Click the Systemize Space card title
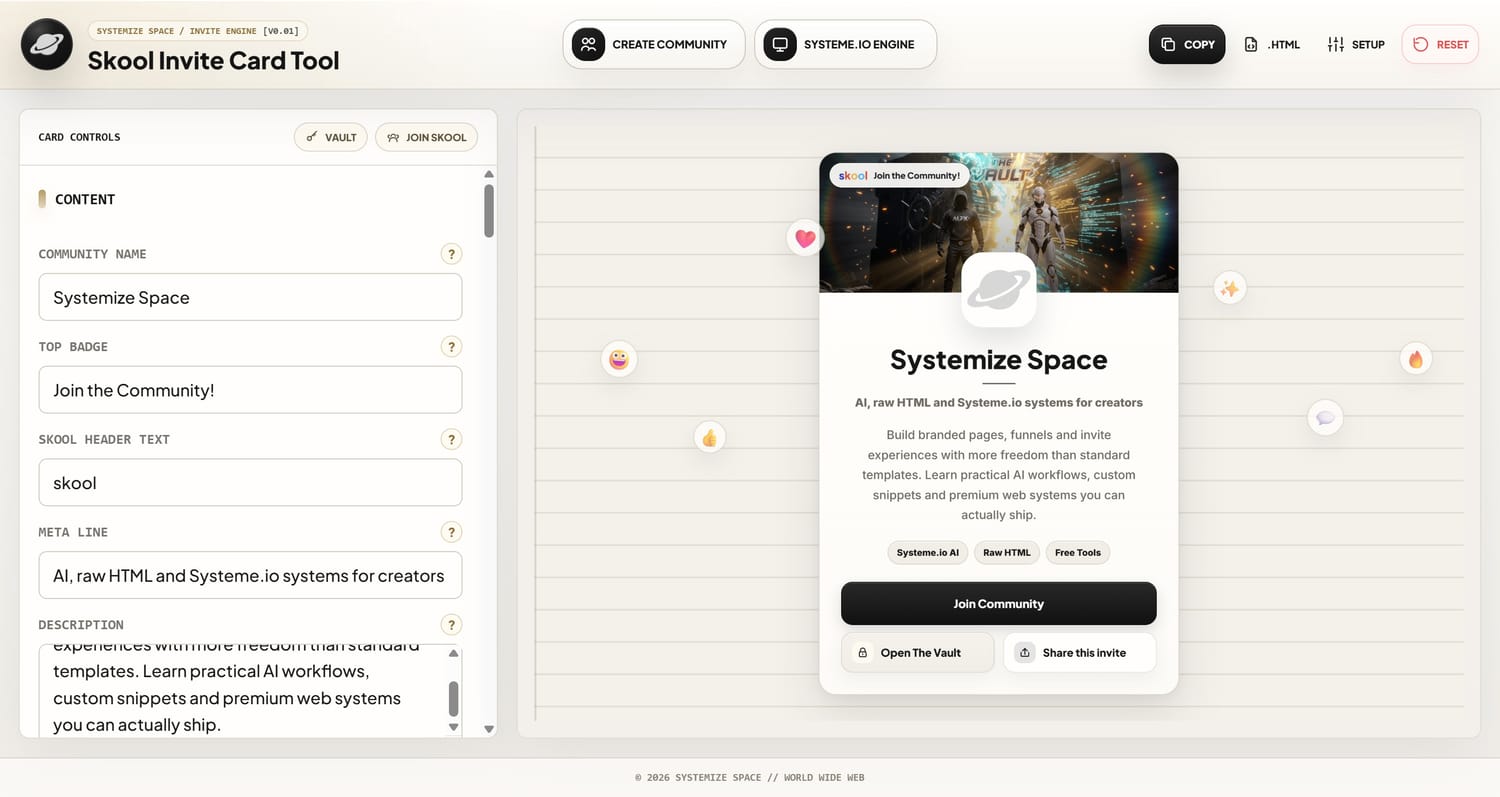1500x797 pixels. [998, 360]
